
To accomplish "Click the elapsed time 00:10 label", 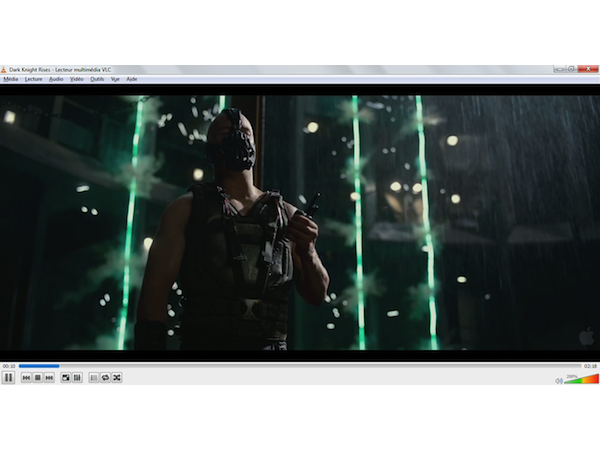I will tap(9, 366).
